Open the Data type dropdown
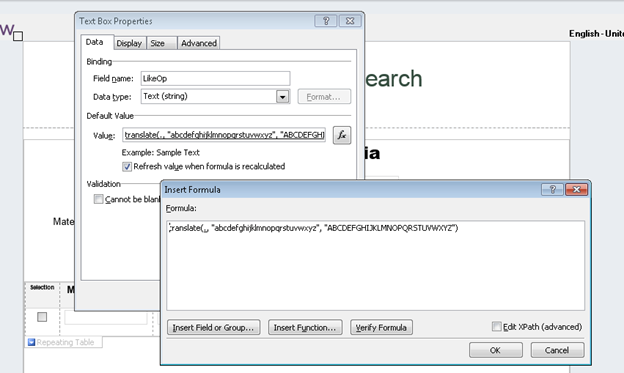Viewport: 624px width, 373px height. point(283,97)
